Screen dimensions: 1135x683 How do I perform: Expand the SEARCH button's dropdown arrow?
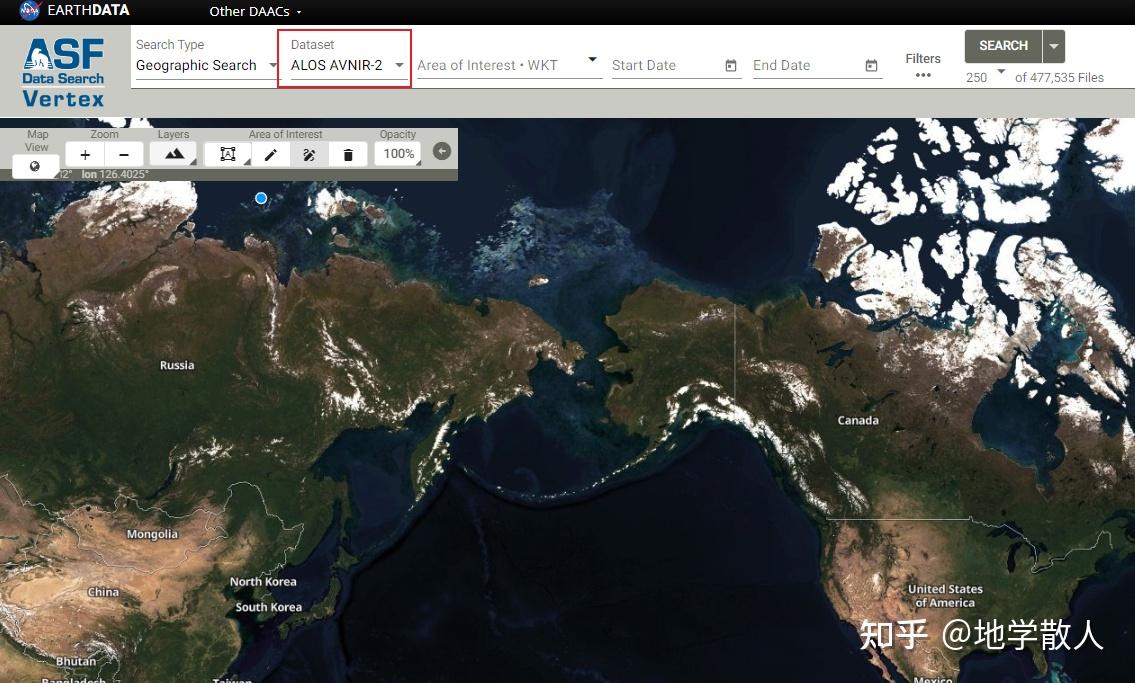pos(1053,46)
